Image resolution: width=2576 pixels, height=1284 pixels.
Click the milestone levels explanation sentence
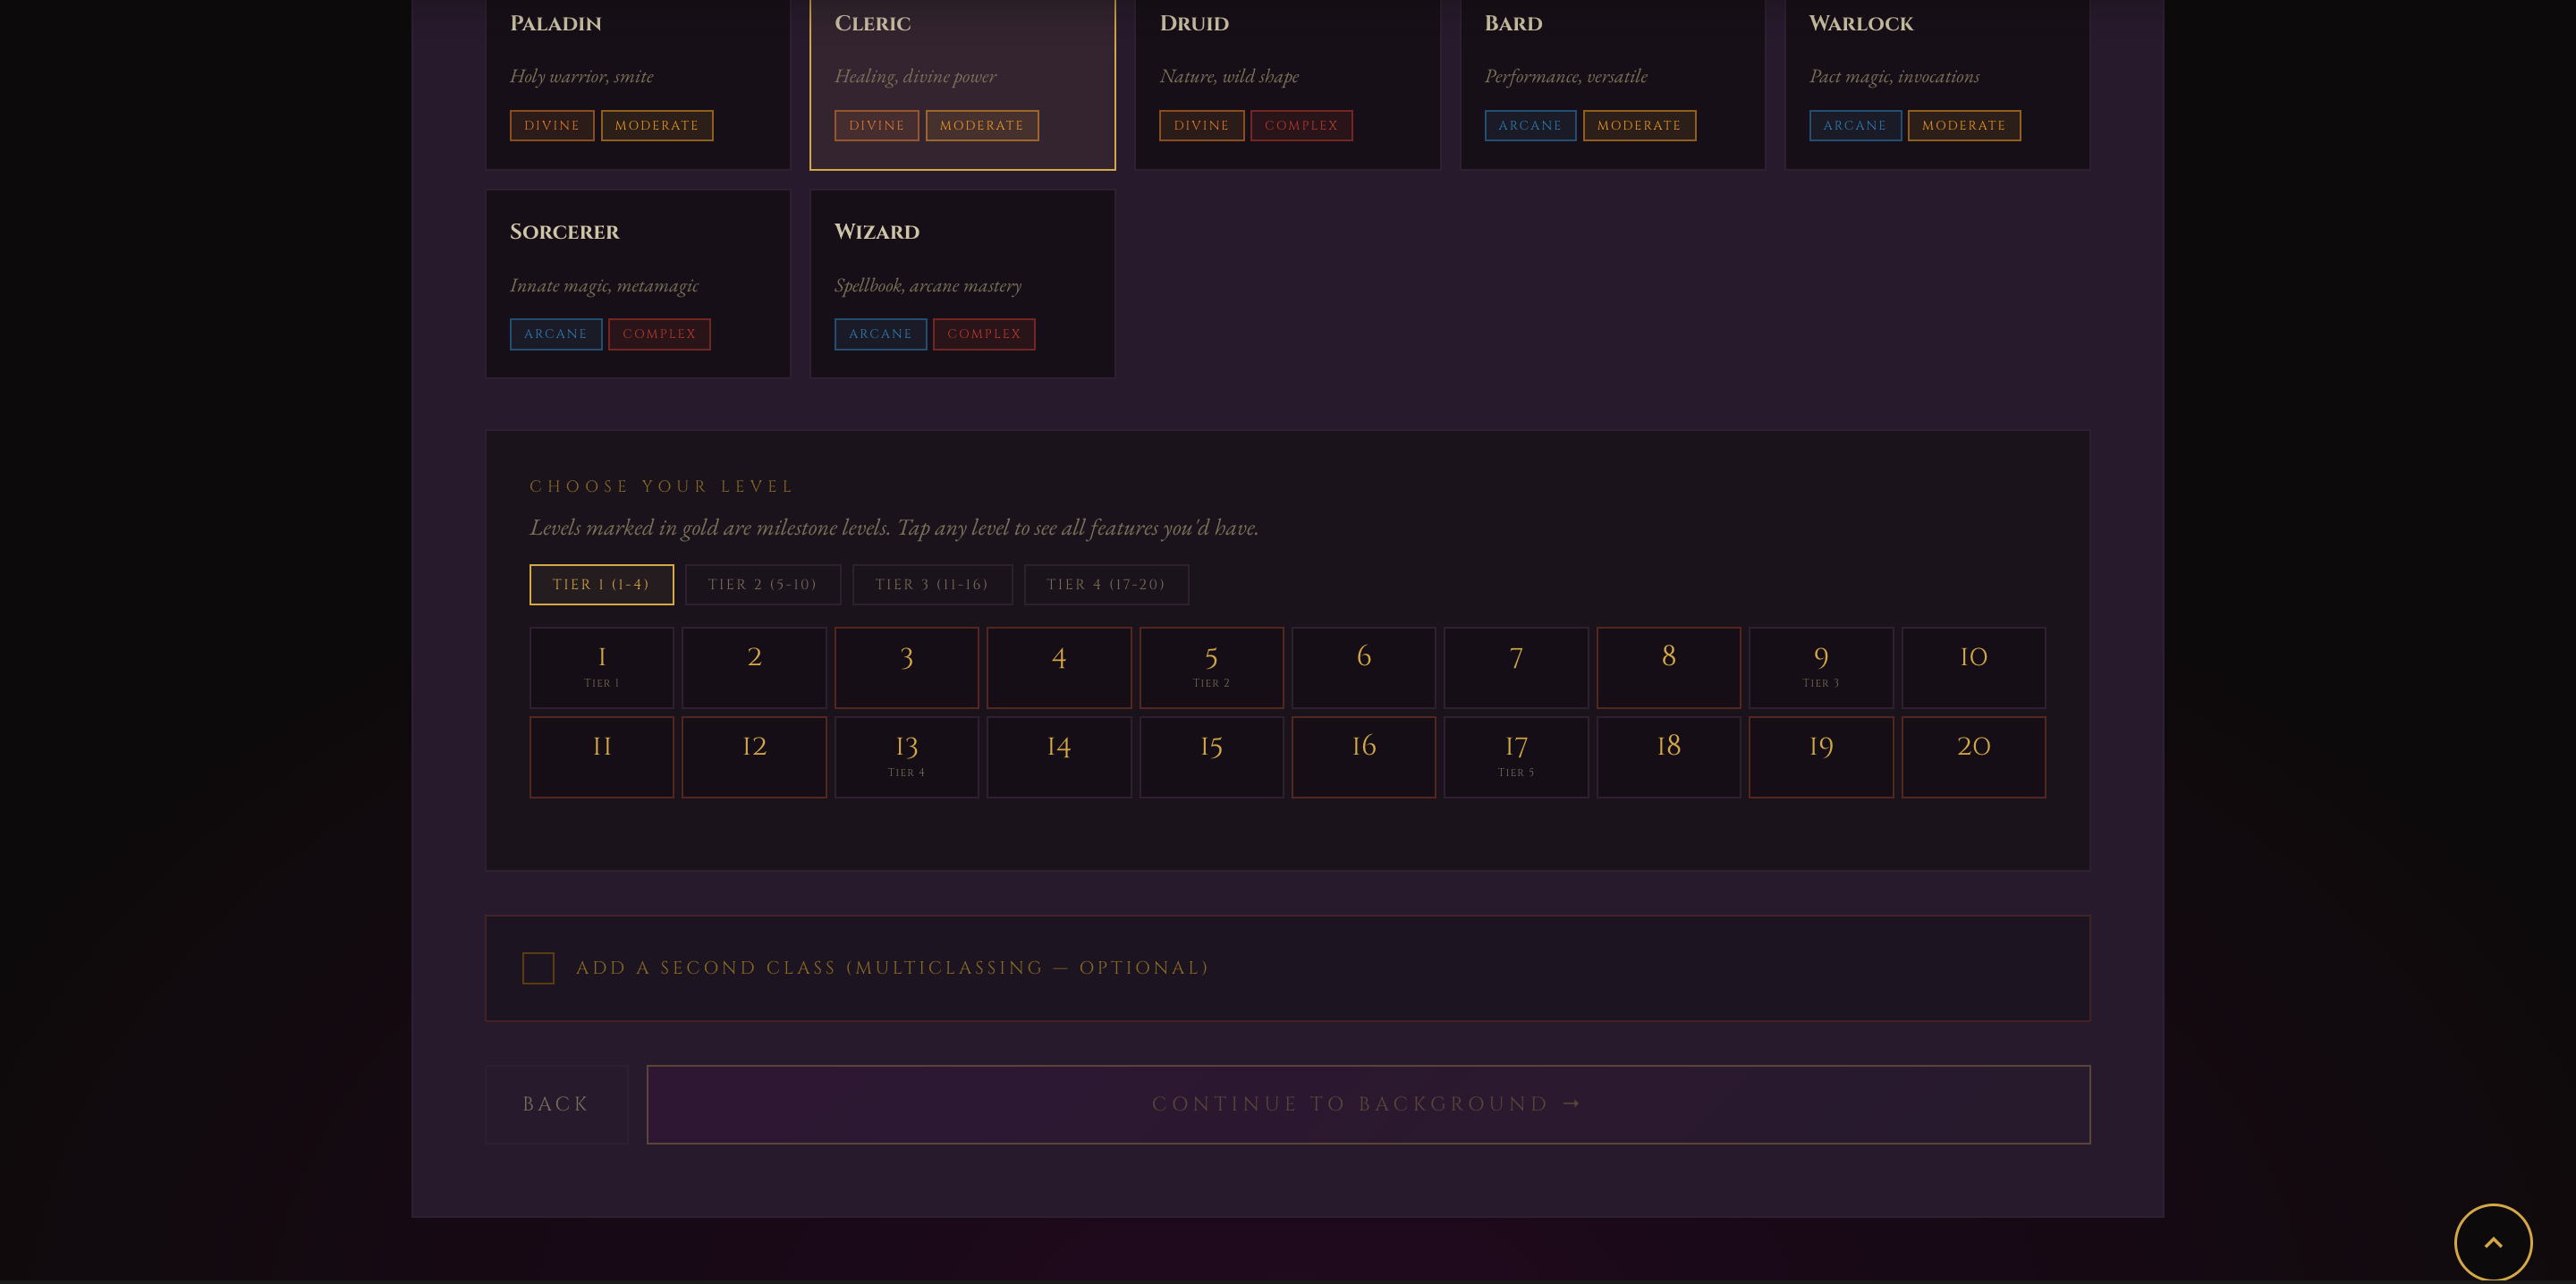click(x=894, y=528)
